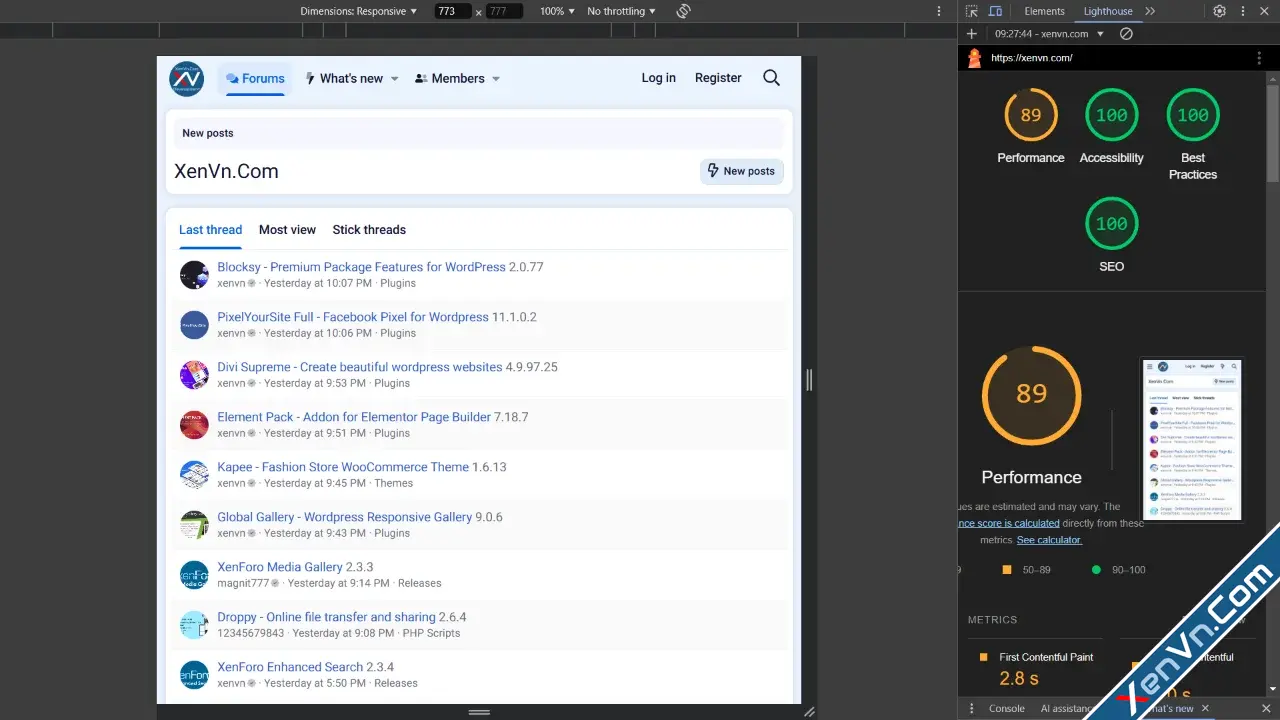The image size is (1280, 720).
Task: Open Blocksy Premium Package thread
Action: click(361, 267)
